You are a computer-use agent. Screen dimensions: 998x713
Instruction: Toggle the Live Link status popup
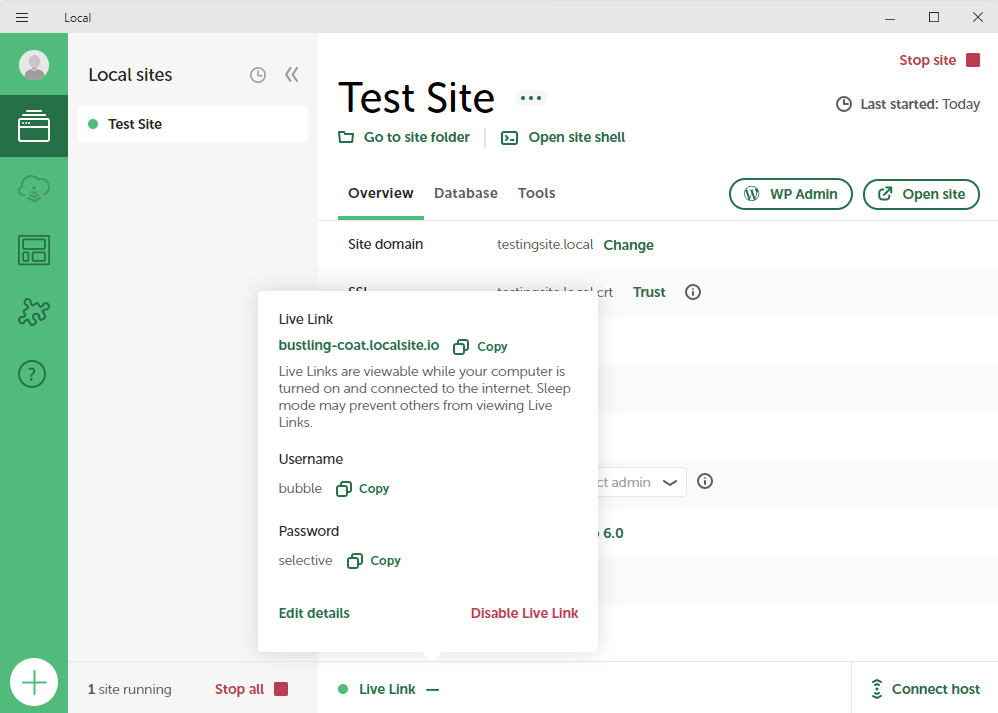pos(388,689)
